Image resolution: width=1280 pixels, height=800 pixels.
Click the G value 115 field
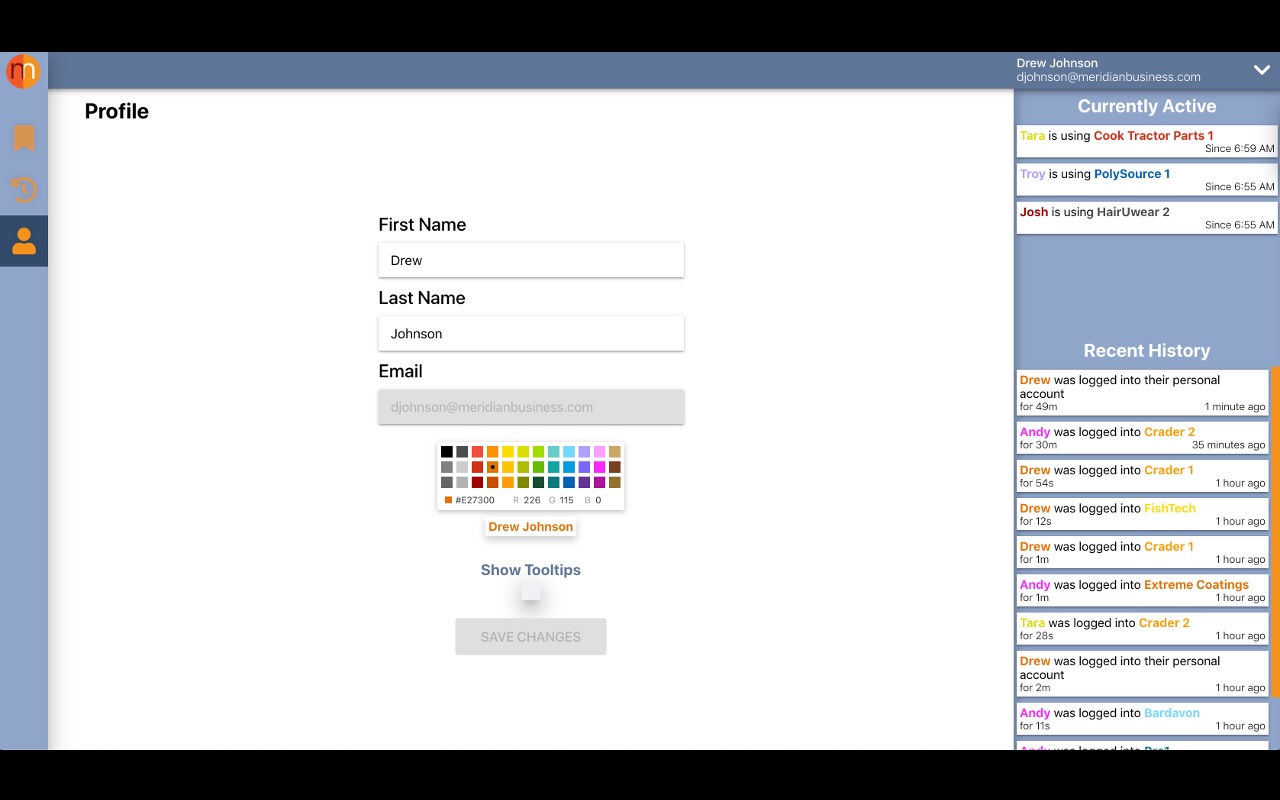pyautogui.click(x=566, y=500)
